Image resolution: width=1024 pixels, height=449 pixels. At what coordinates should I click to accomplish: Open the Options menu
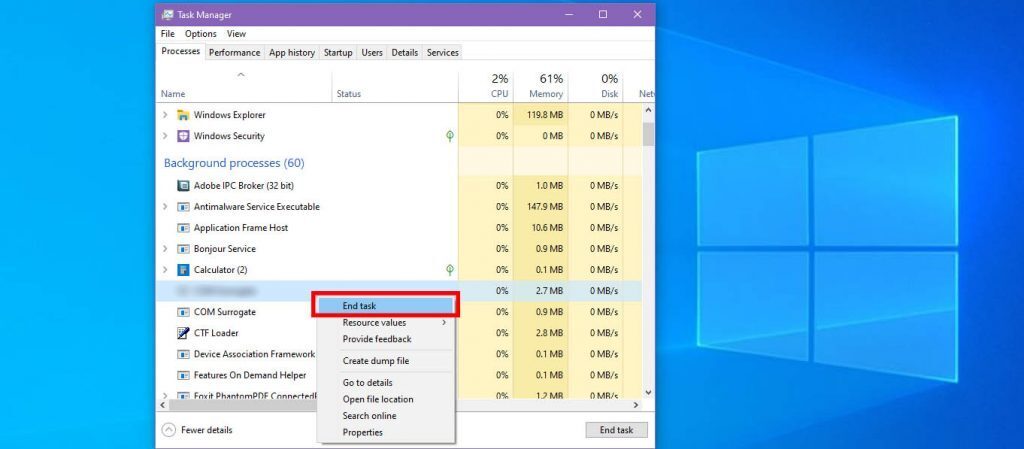pos(200,34)
